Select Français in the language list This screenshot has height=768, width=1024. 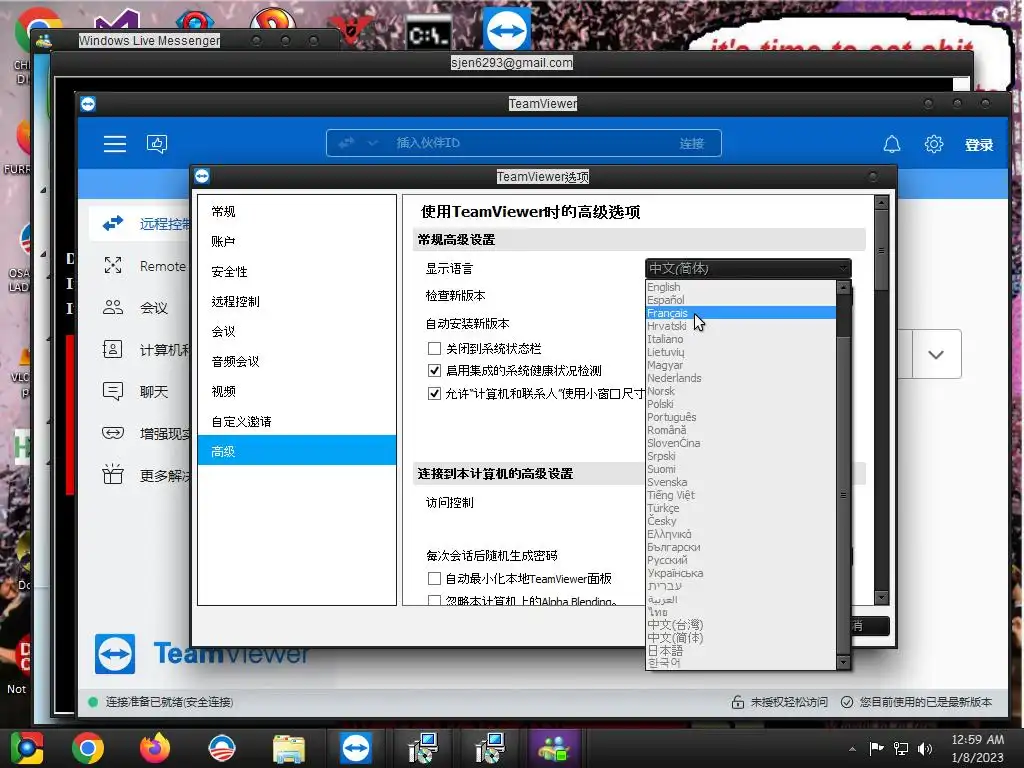(741, 313)
